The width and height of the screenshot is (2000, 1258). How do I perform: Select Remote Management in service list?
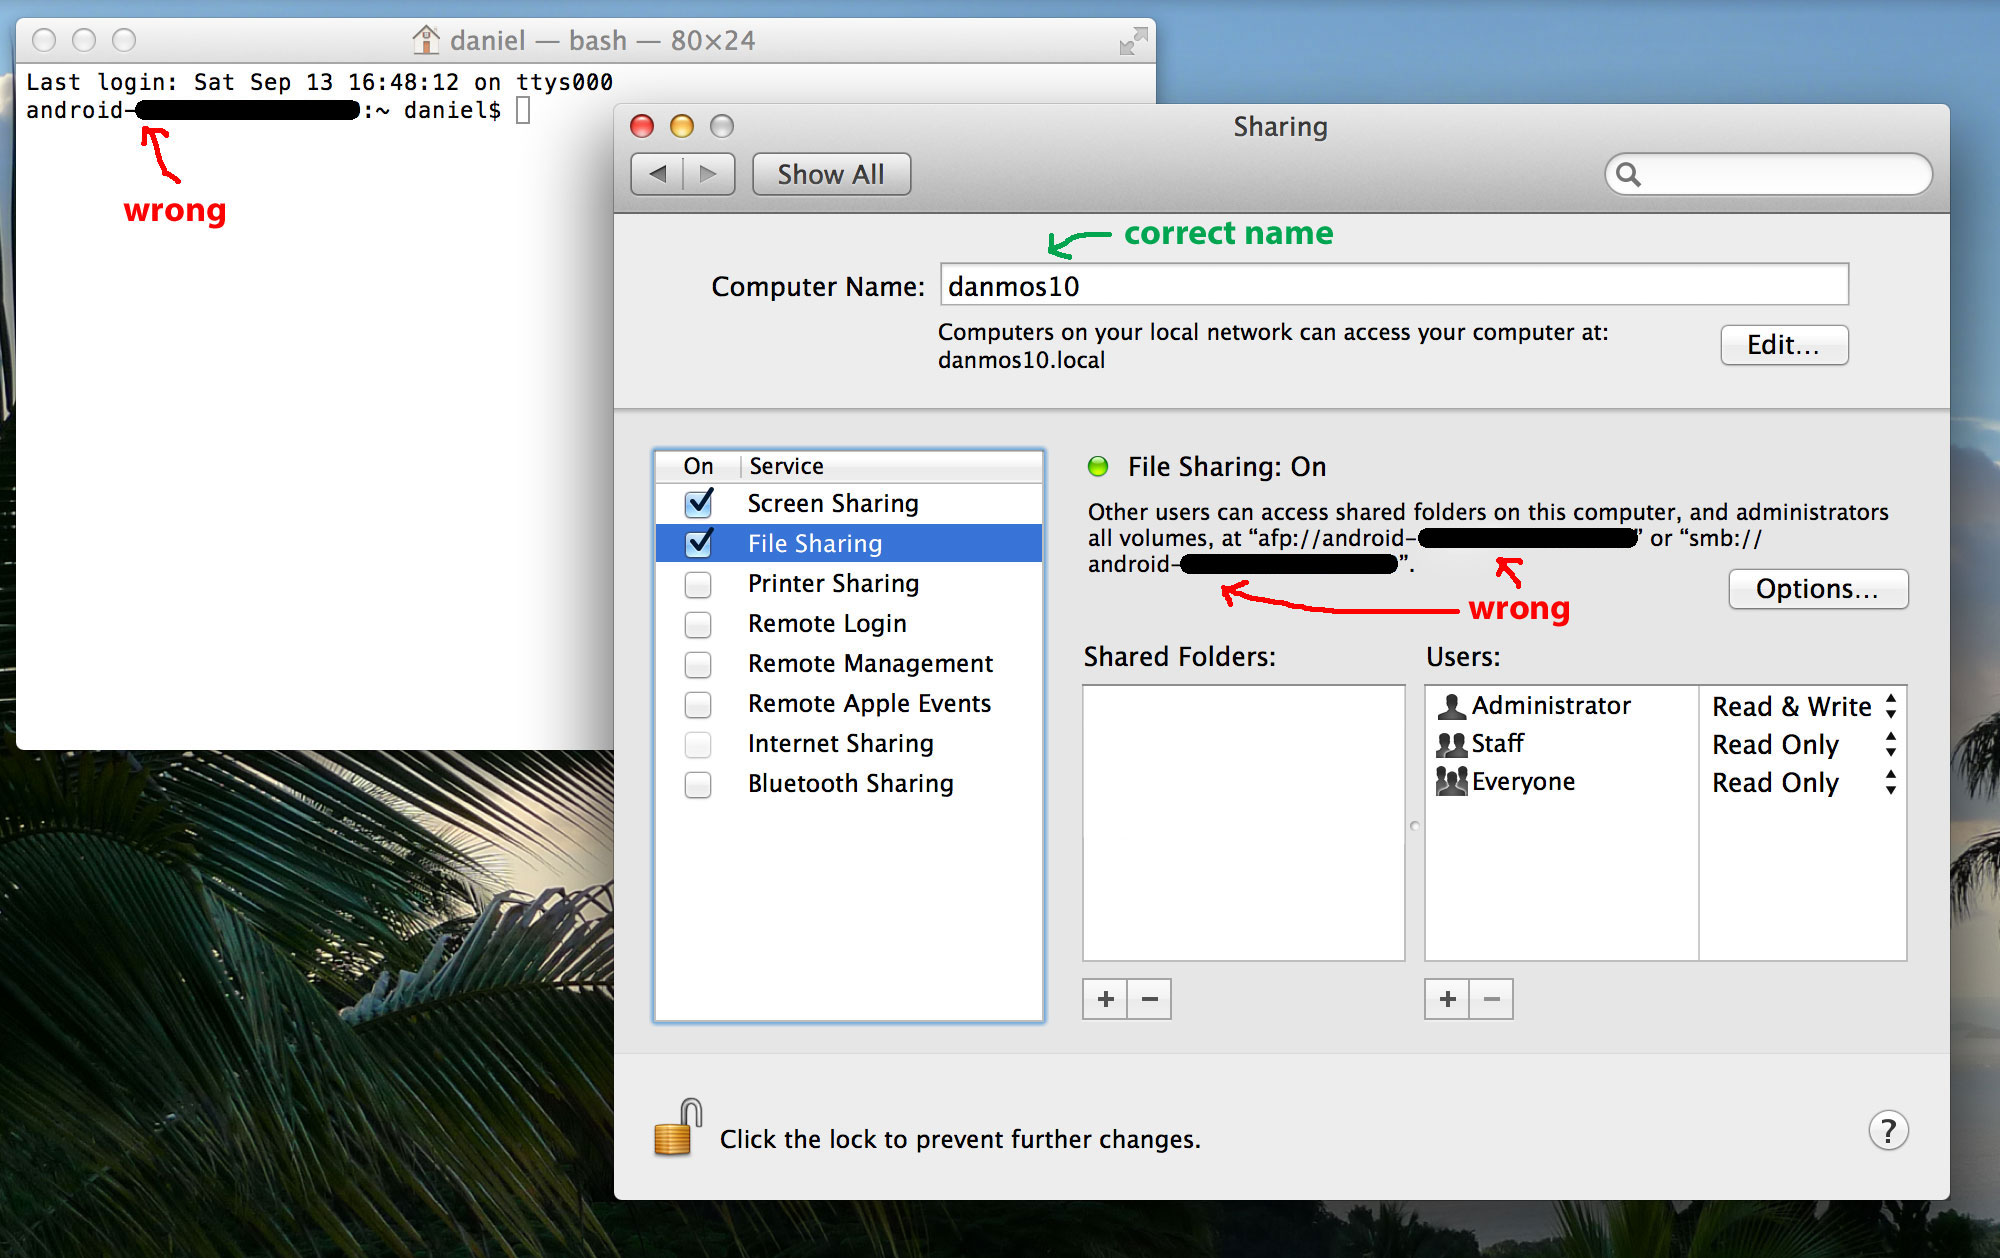point(870,664)
